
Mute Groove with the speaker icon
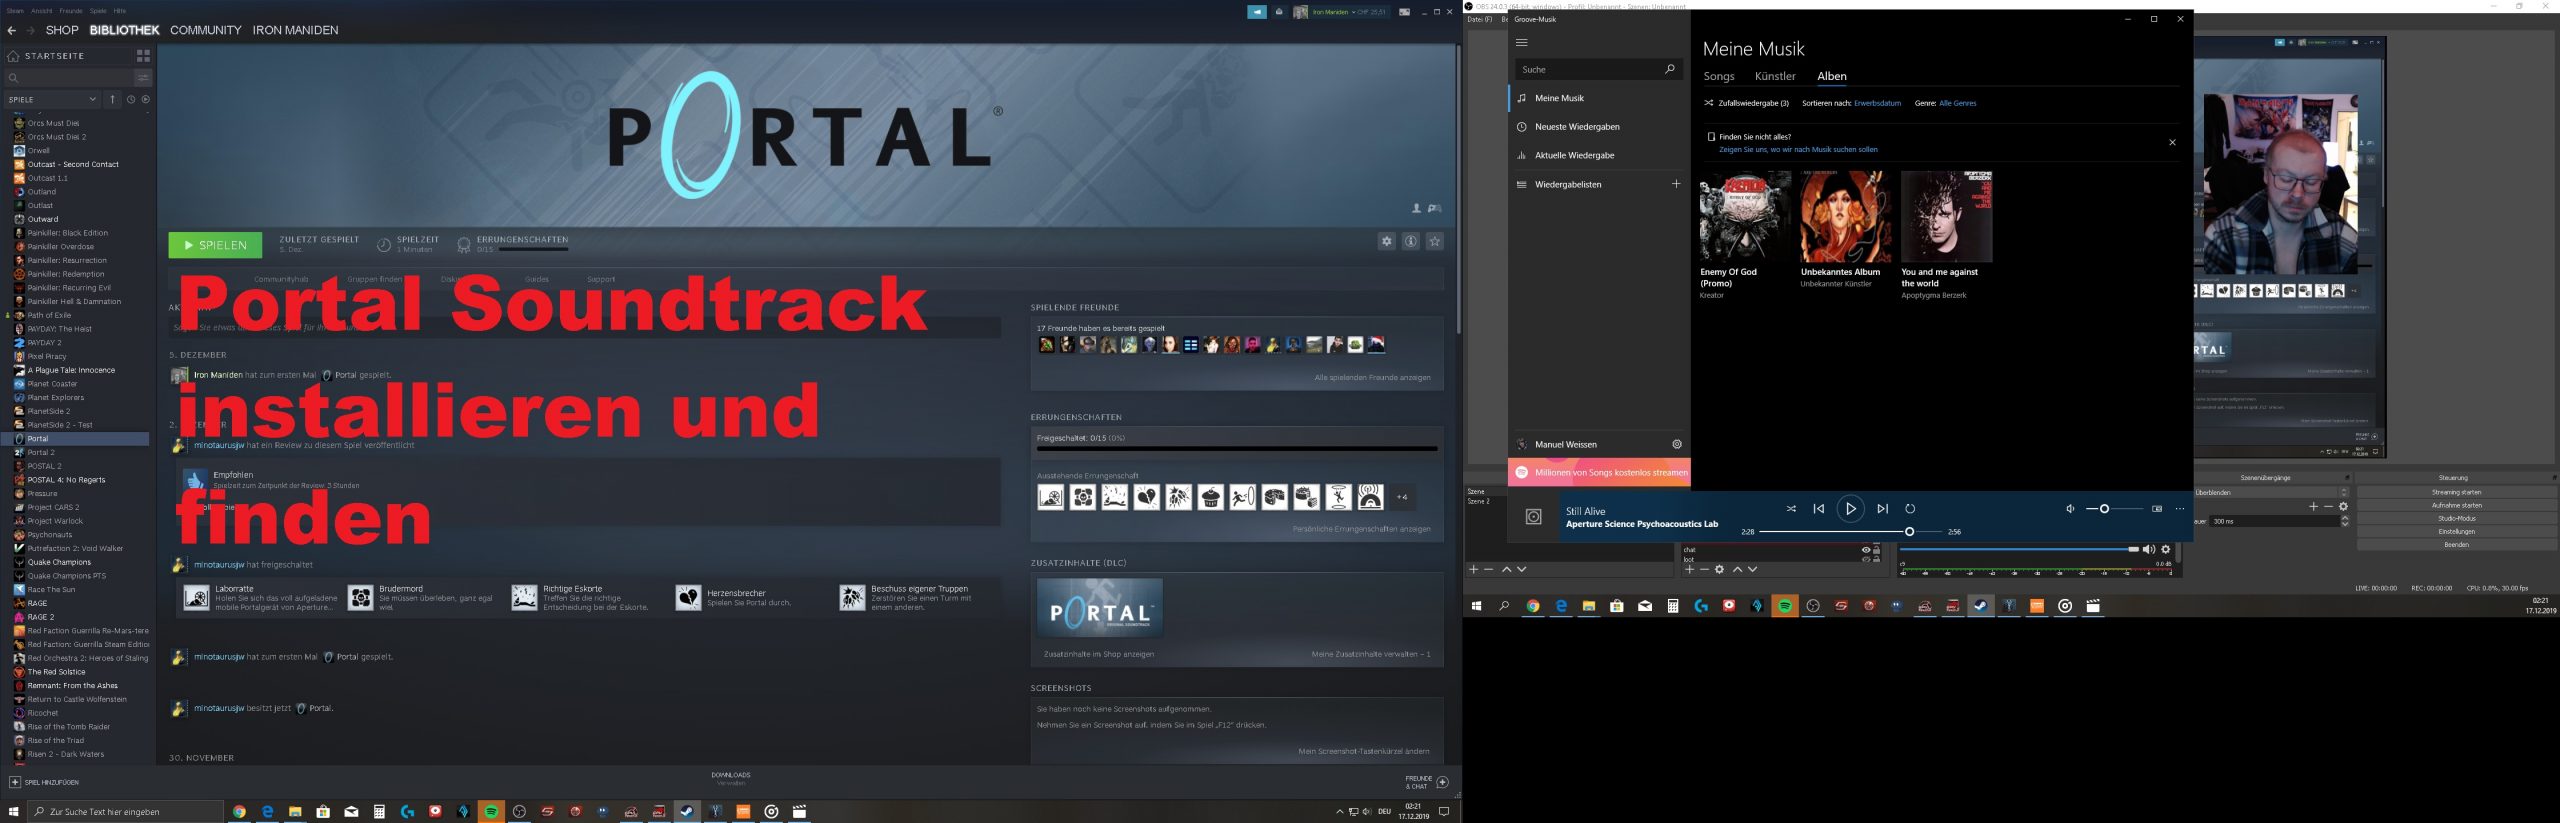click(2070, 509)
